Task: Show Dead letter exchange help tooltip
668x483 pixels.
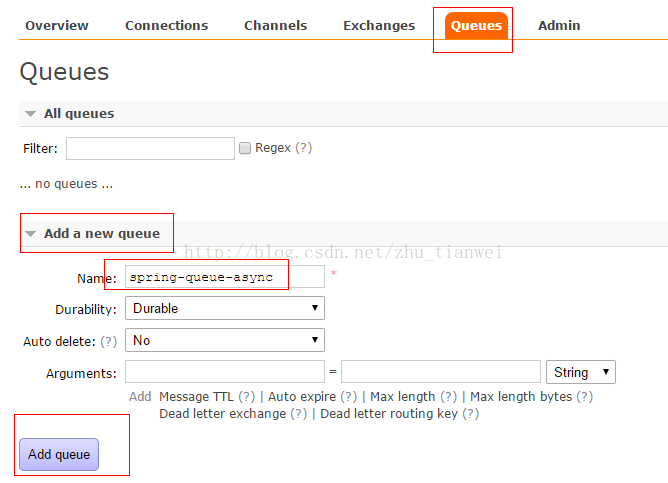Action: coord(299,414)
